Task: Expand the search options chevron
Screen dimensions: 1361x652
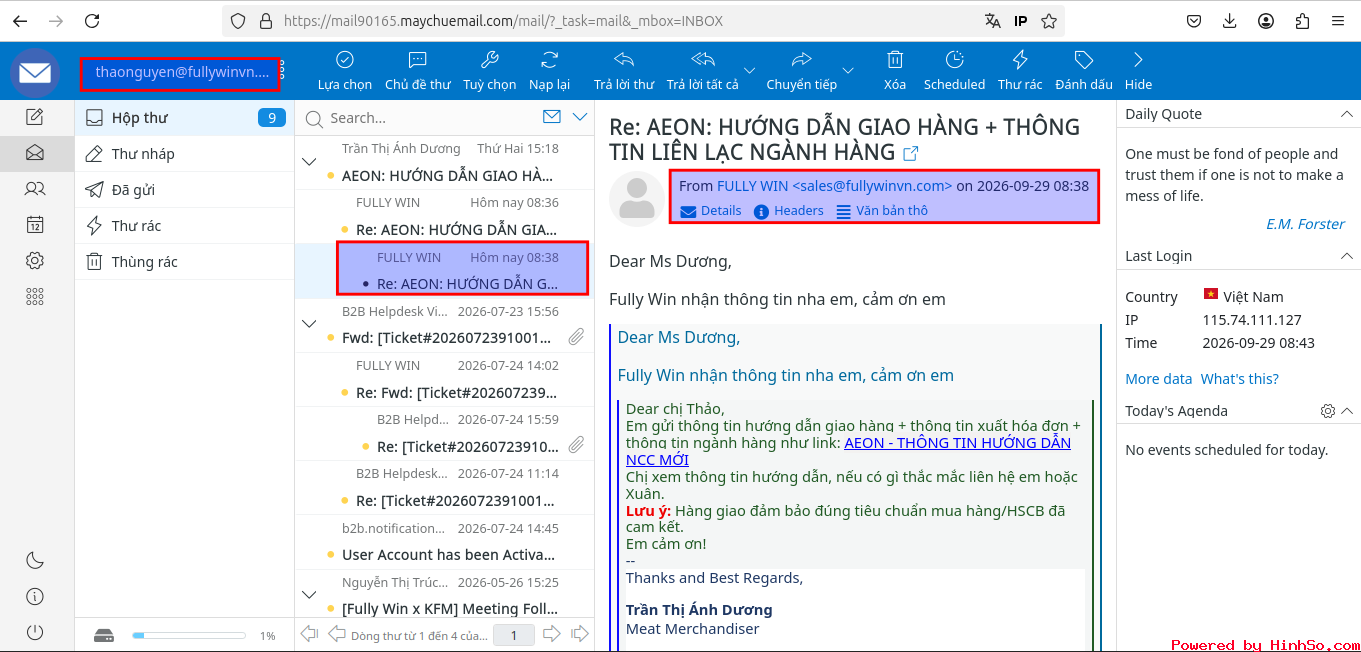Action: pos(580,117)
